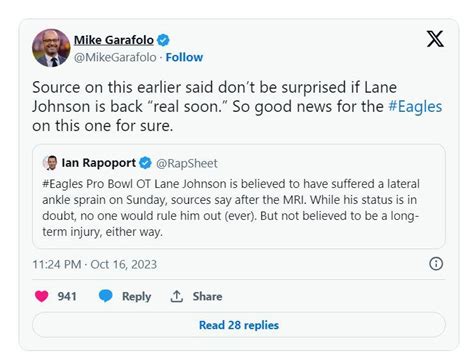
Task: Click the X logo icon
Action: [435, 39]
